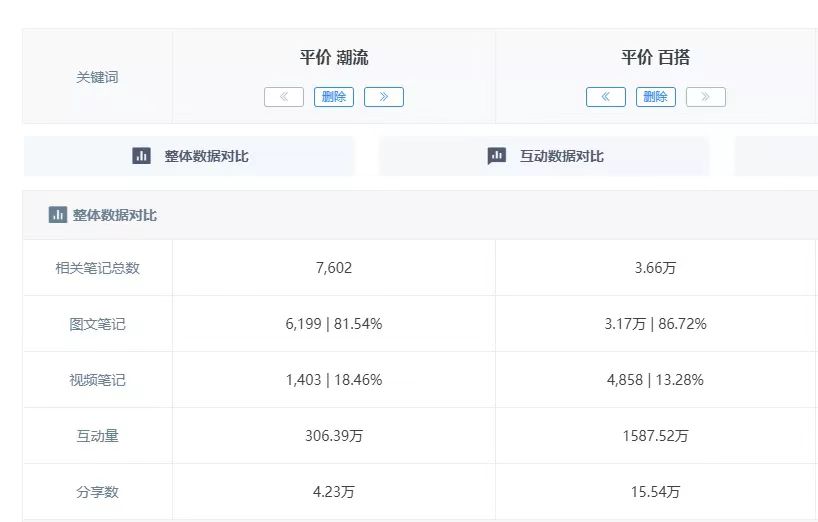This screenshot has height=522, width=818.
Task: Delete the 平价 百搭 keyword
Action: [656, 97]
